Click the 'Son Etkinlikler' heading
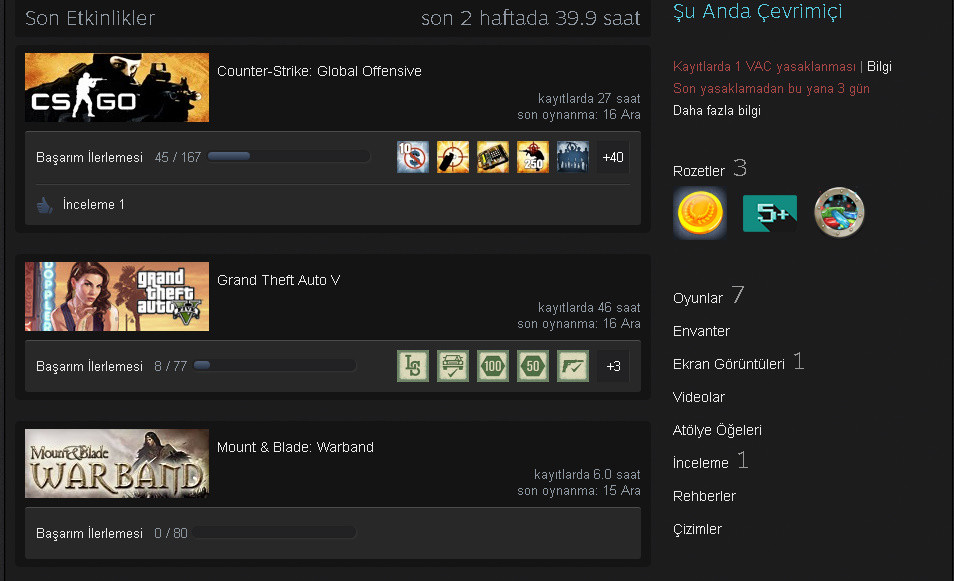The height and width of the screenshot is (581, 954). [90, 18]
